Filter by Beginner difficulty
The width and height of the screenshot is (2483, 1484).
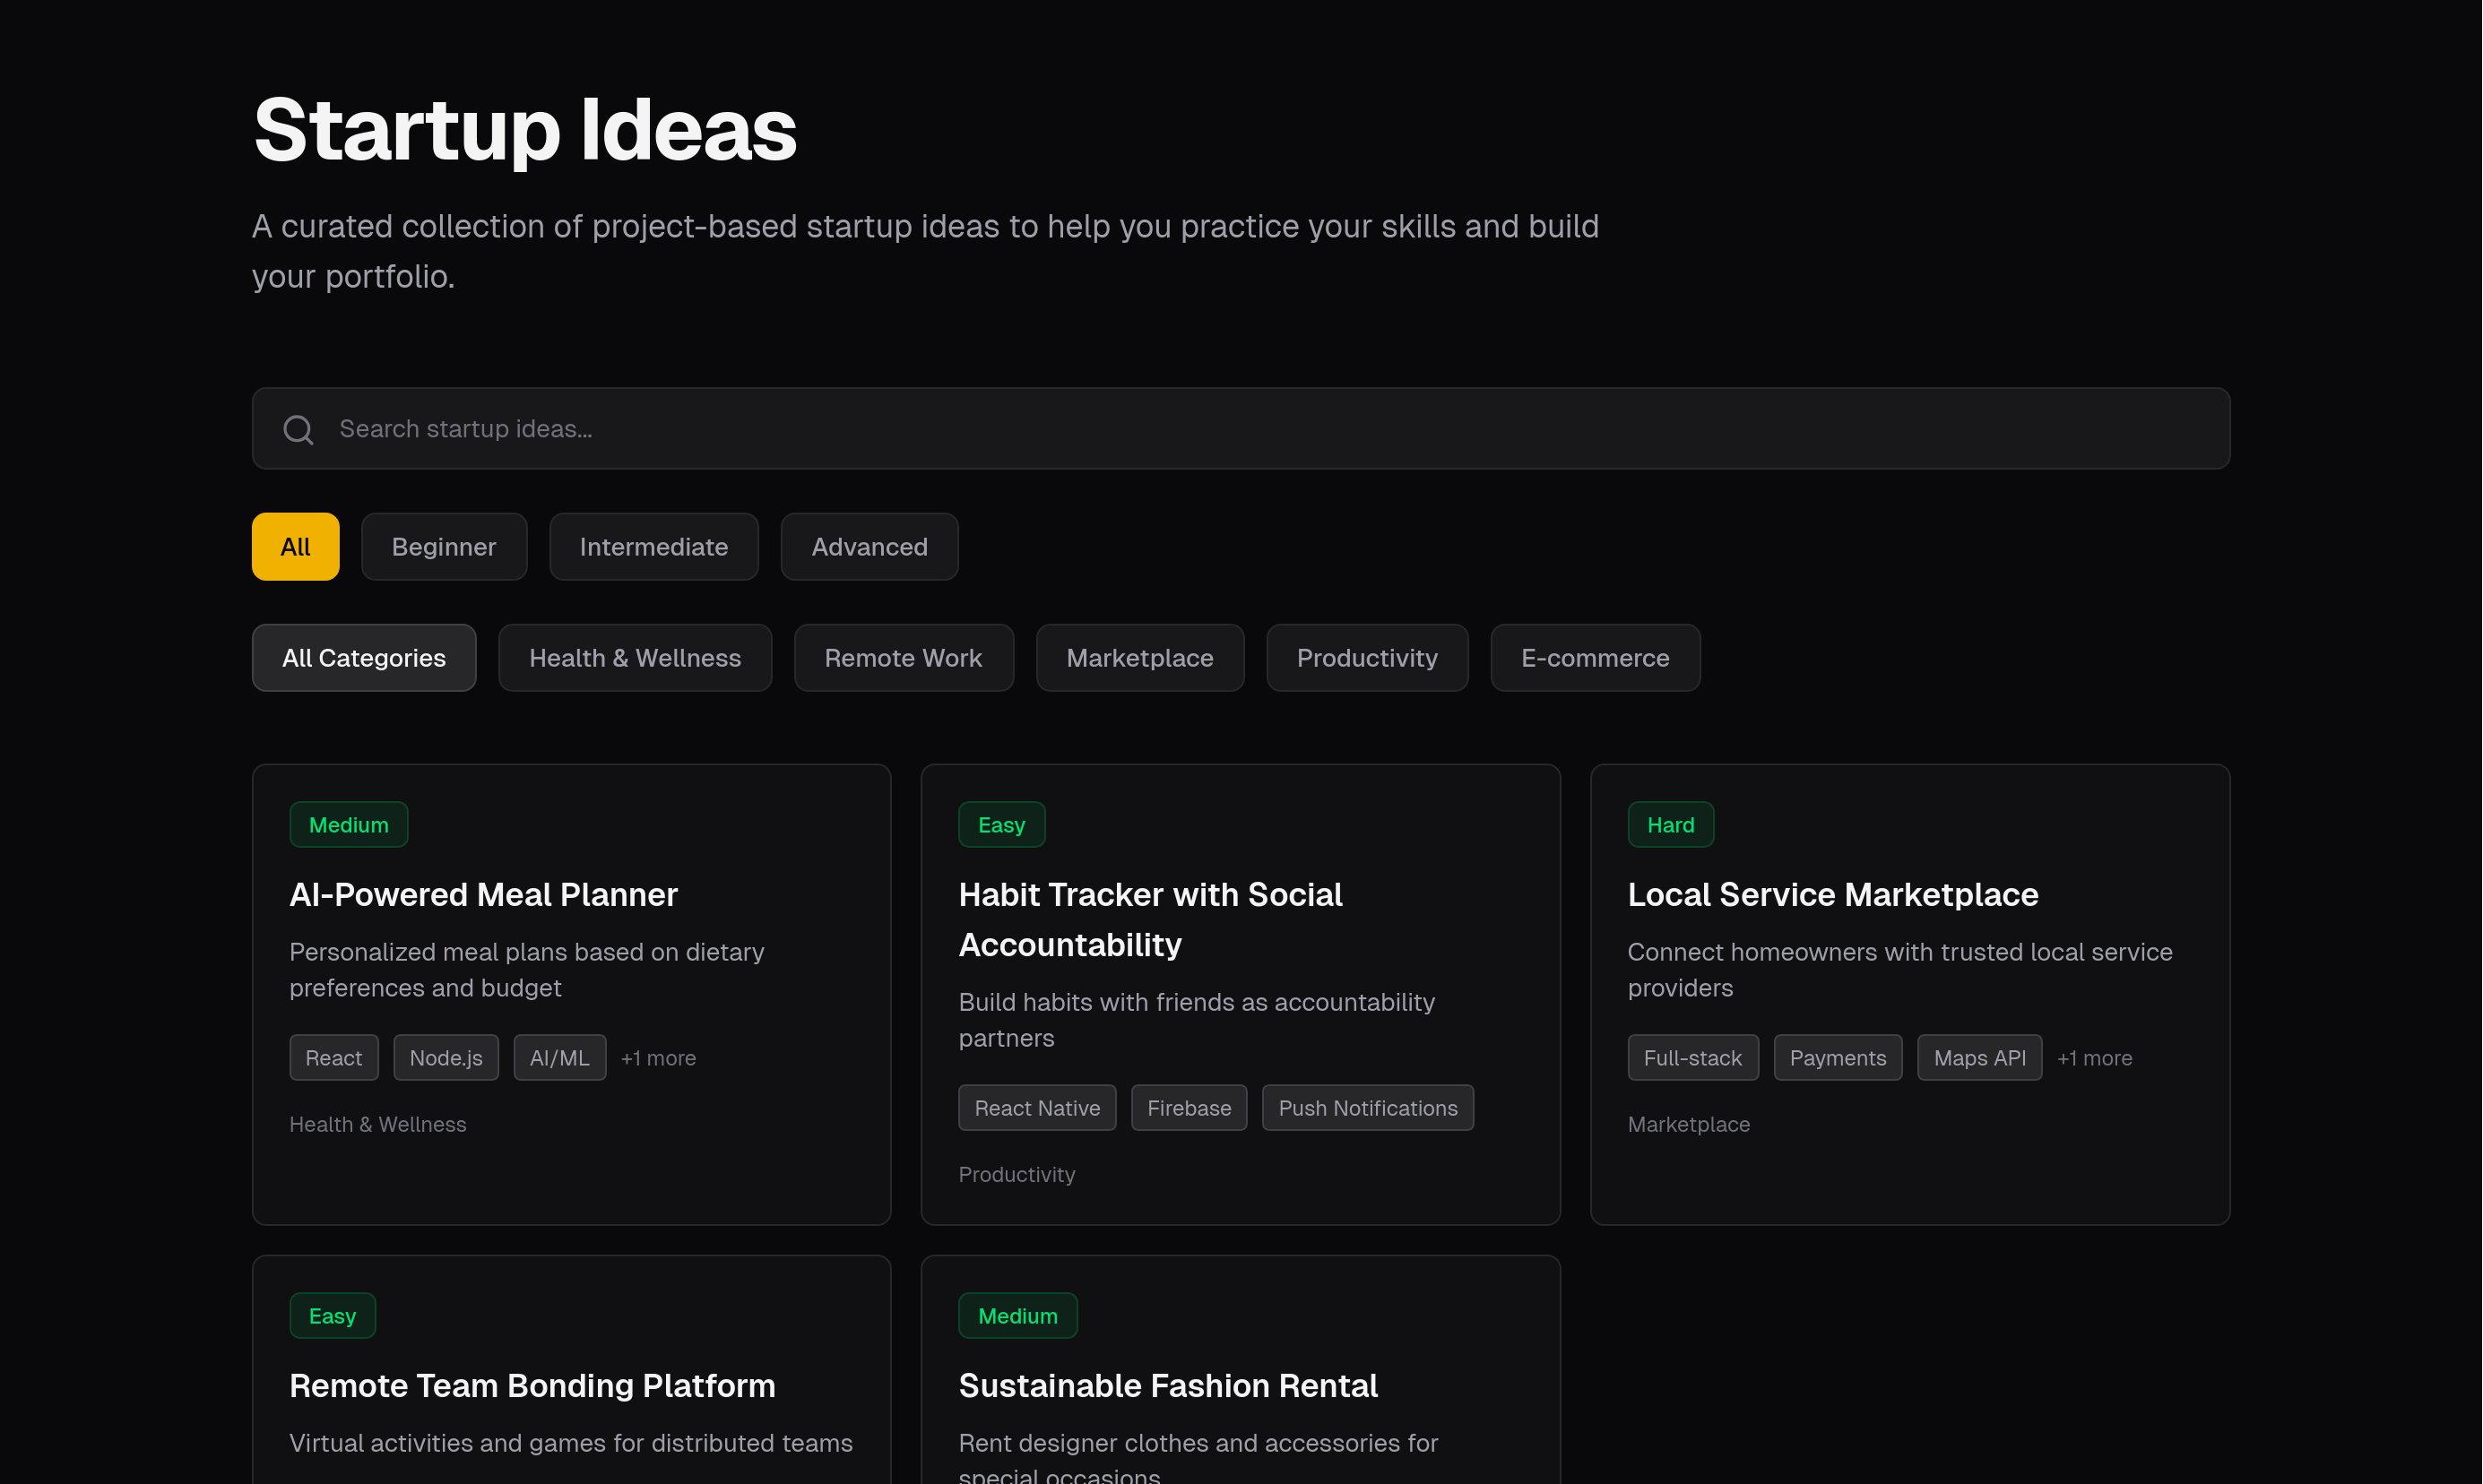pos(443,547)
